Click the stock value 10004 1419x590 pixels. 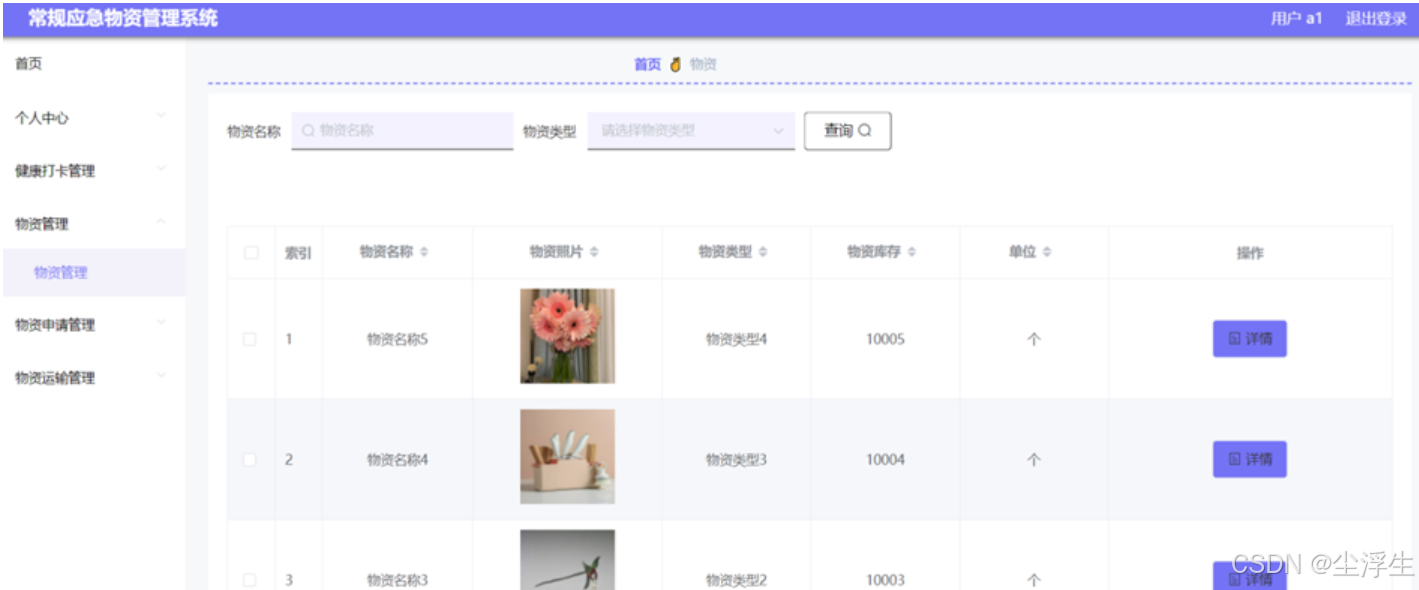tap(885, 460)
